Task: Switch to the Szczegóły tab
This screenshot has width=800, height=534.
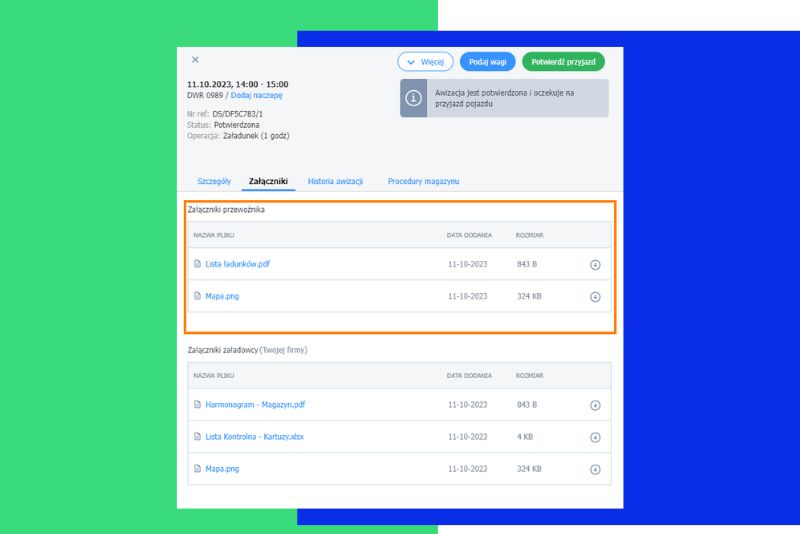Action: pyautogui.click(x=214, y=181)
